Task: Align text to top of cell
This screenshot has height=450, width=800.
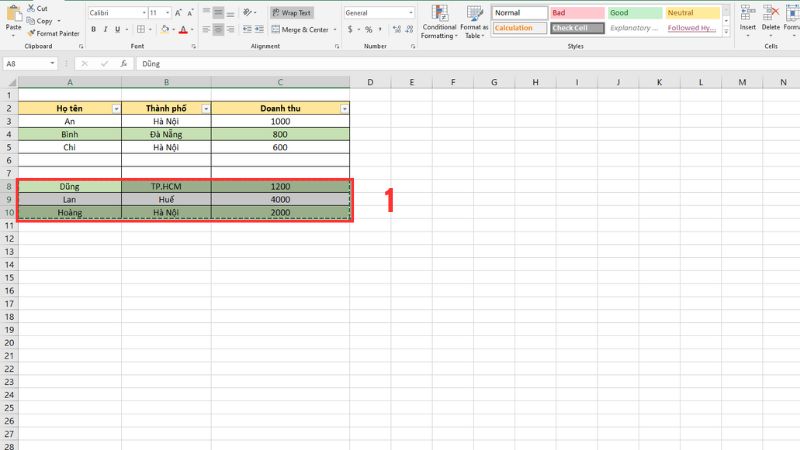Action: pos(206,12)
